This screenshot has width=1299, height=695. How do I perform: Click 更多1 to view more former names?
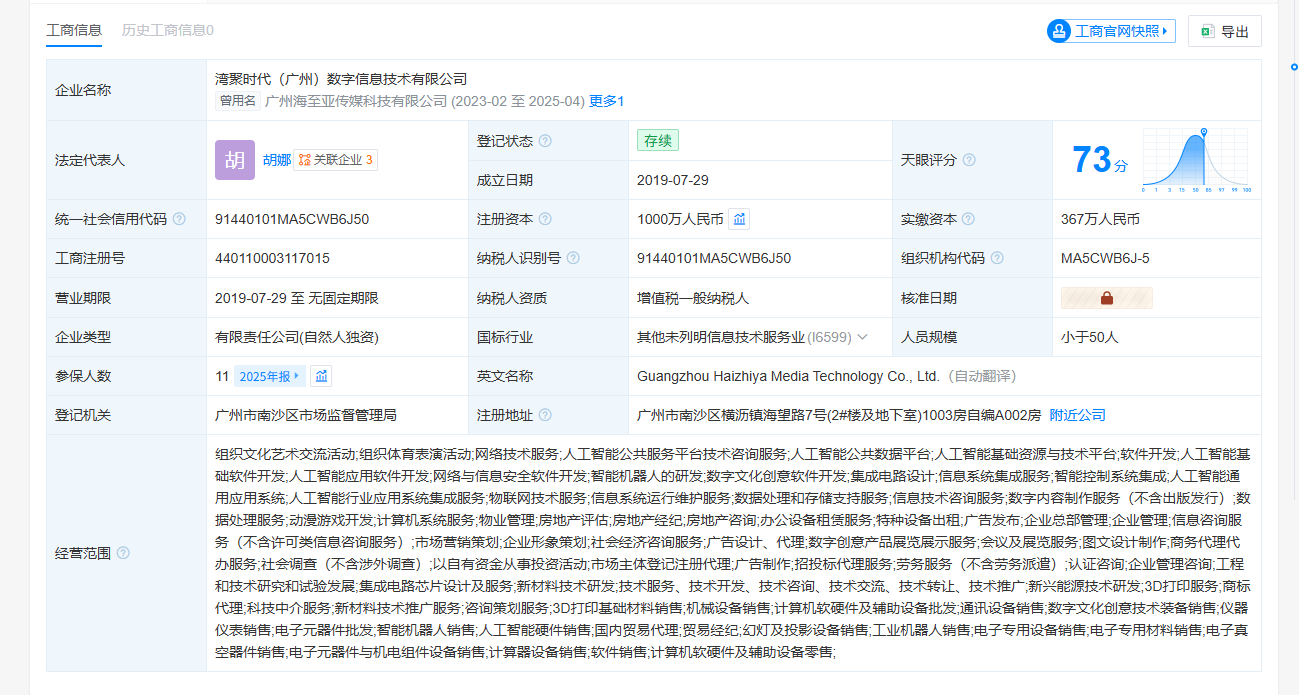pyautogui.click(x=607, y=101)
